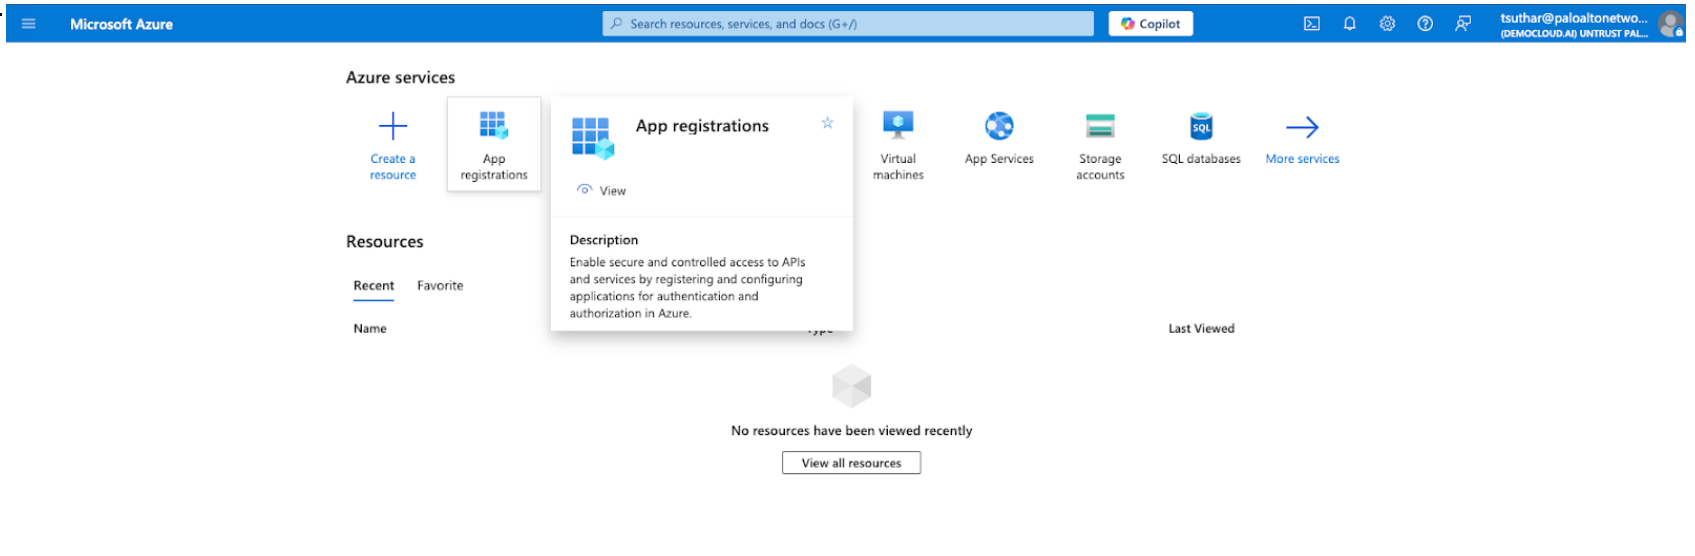Open the feedback icon in header
1695x556 pixels.
point(1463,24)
